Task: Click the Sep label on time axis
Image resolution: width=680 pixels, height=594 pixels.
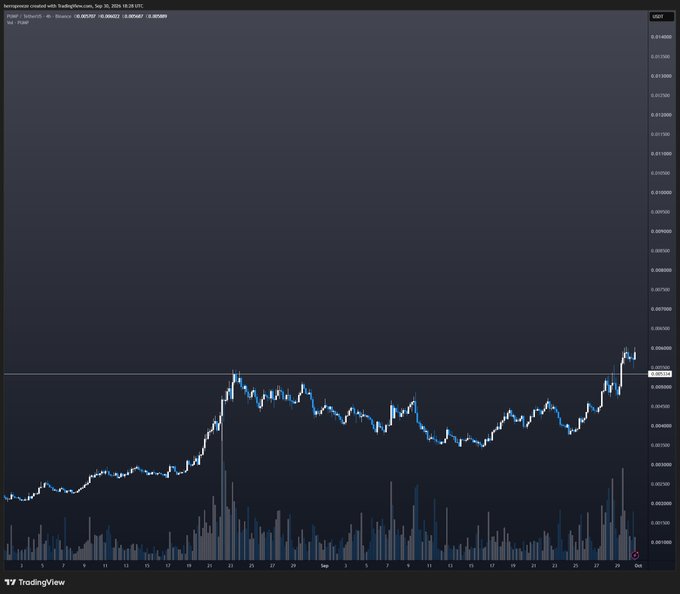Action: coord(324,566)
